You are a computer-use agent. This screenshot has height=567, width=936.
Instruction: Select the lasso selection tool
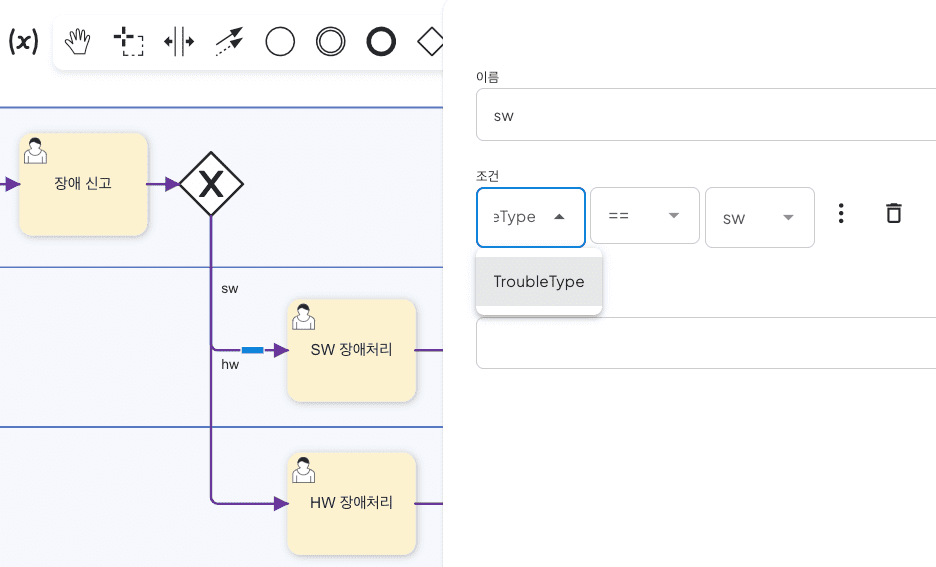(x=128, y=42)
